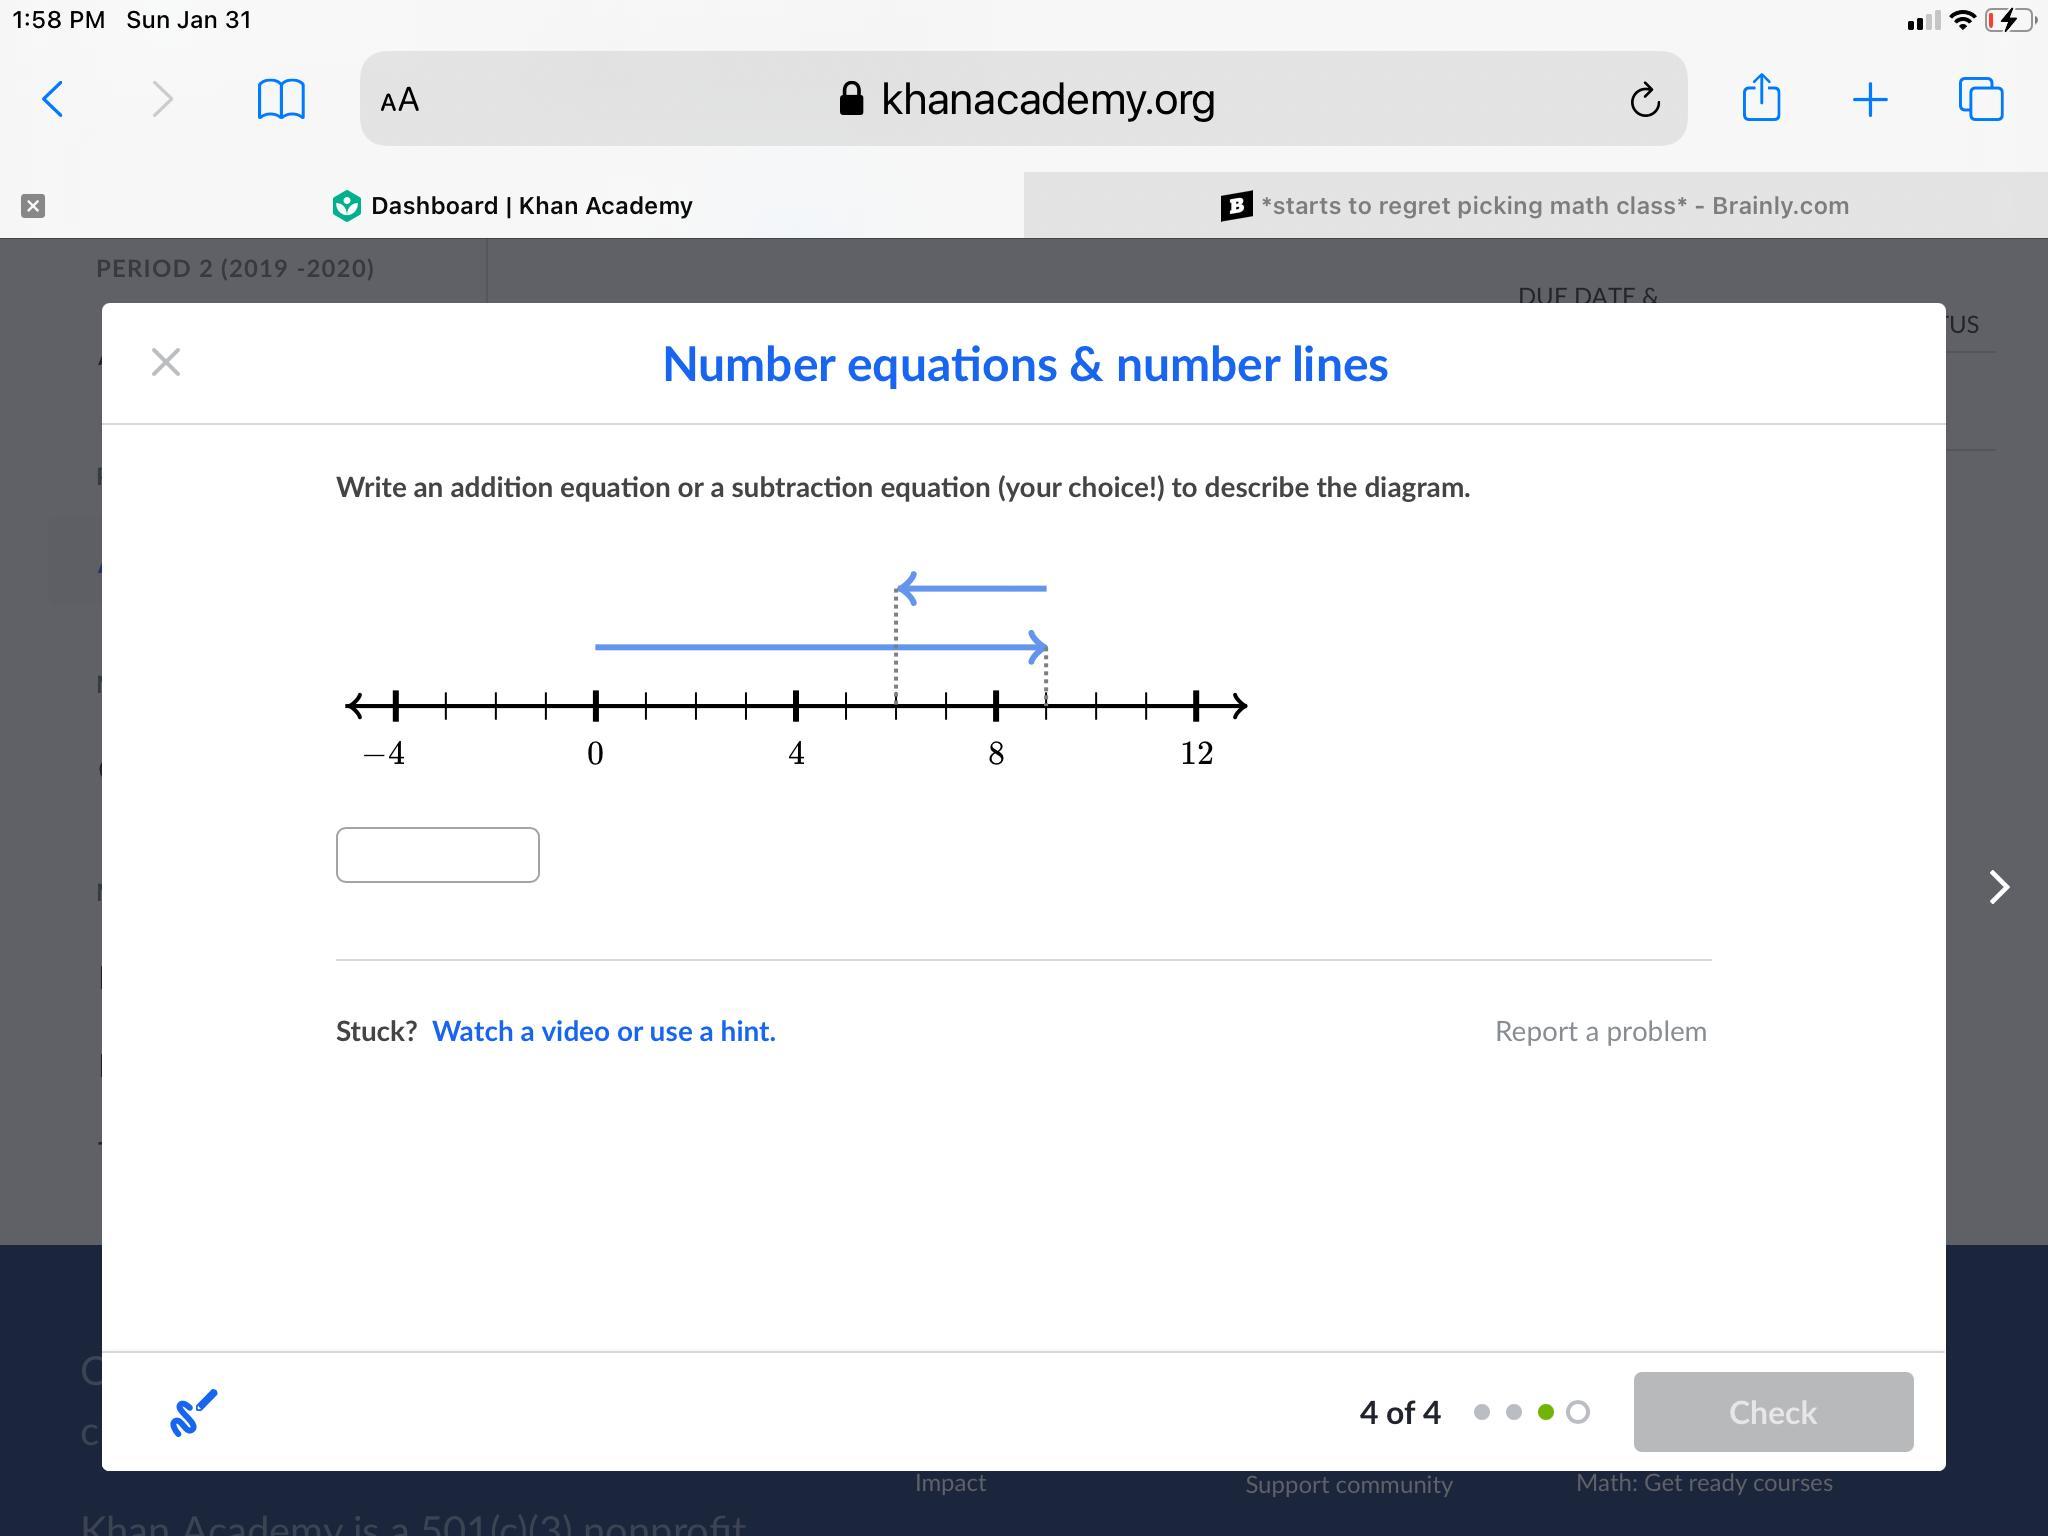Click Report a problem link

[1600, 1031]
